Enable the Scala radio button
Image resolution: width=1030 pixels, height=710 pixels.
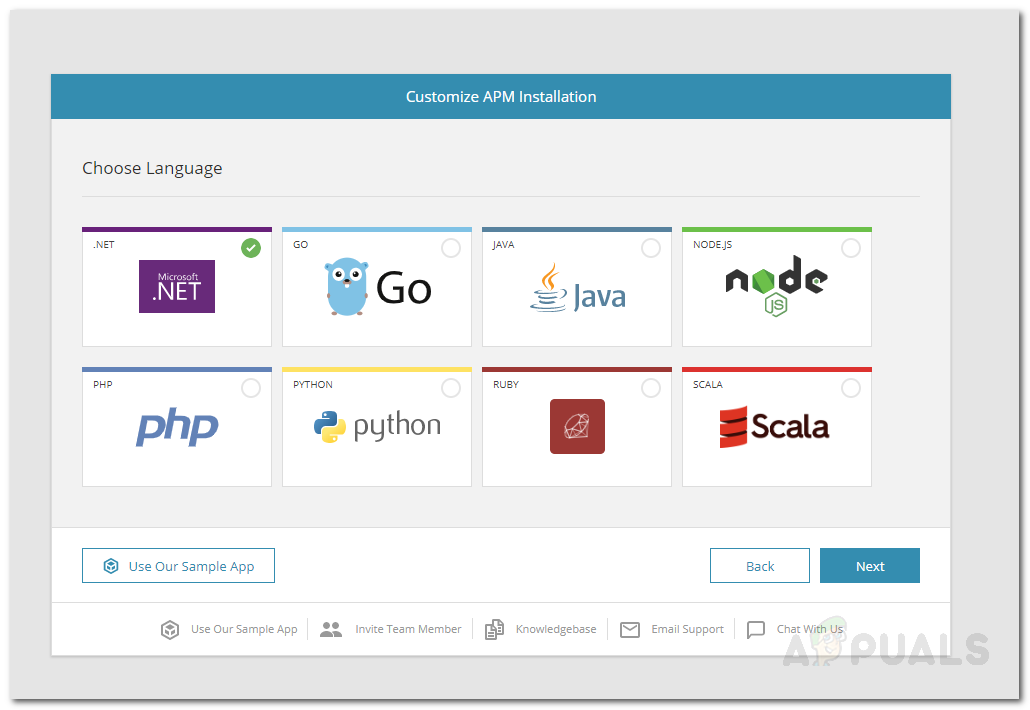point(851,388)
